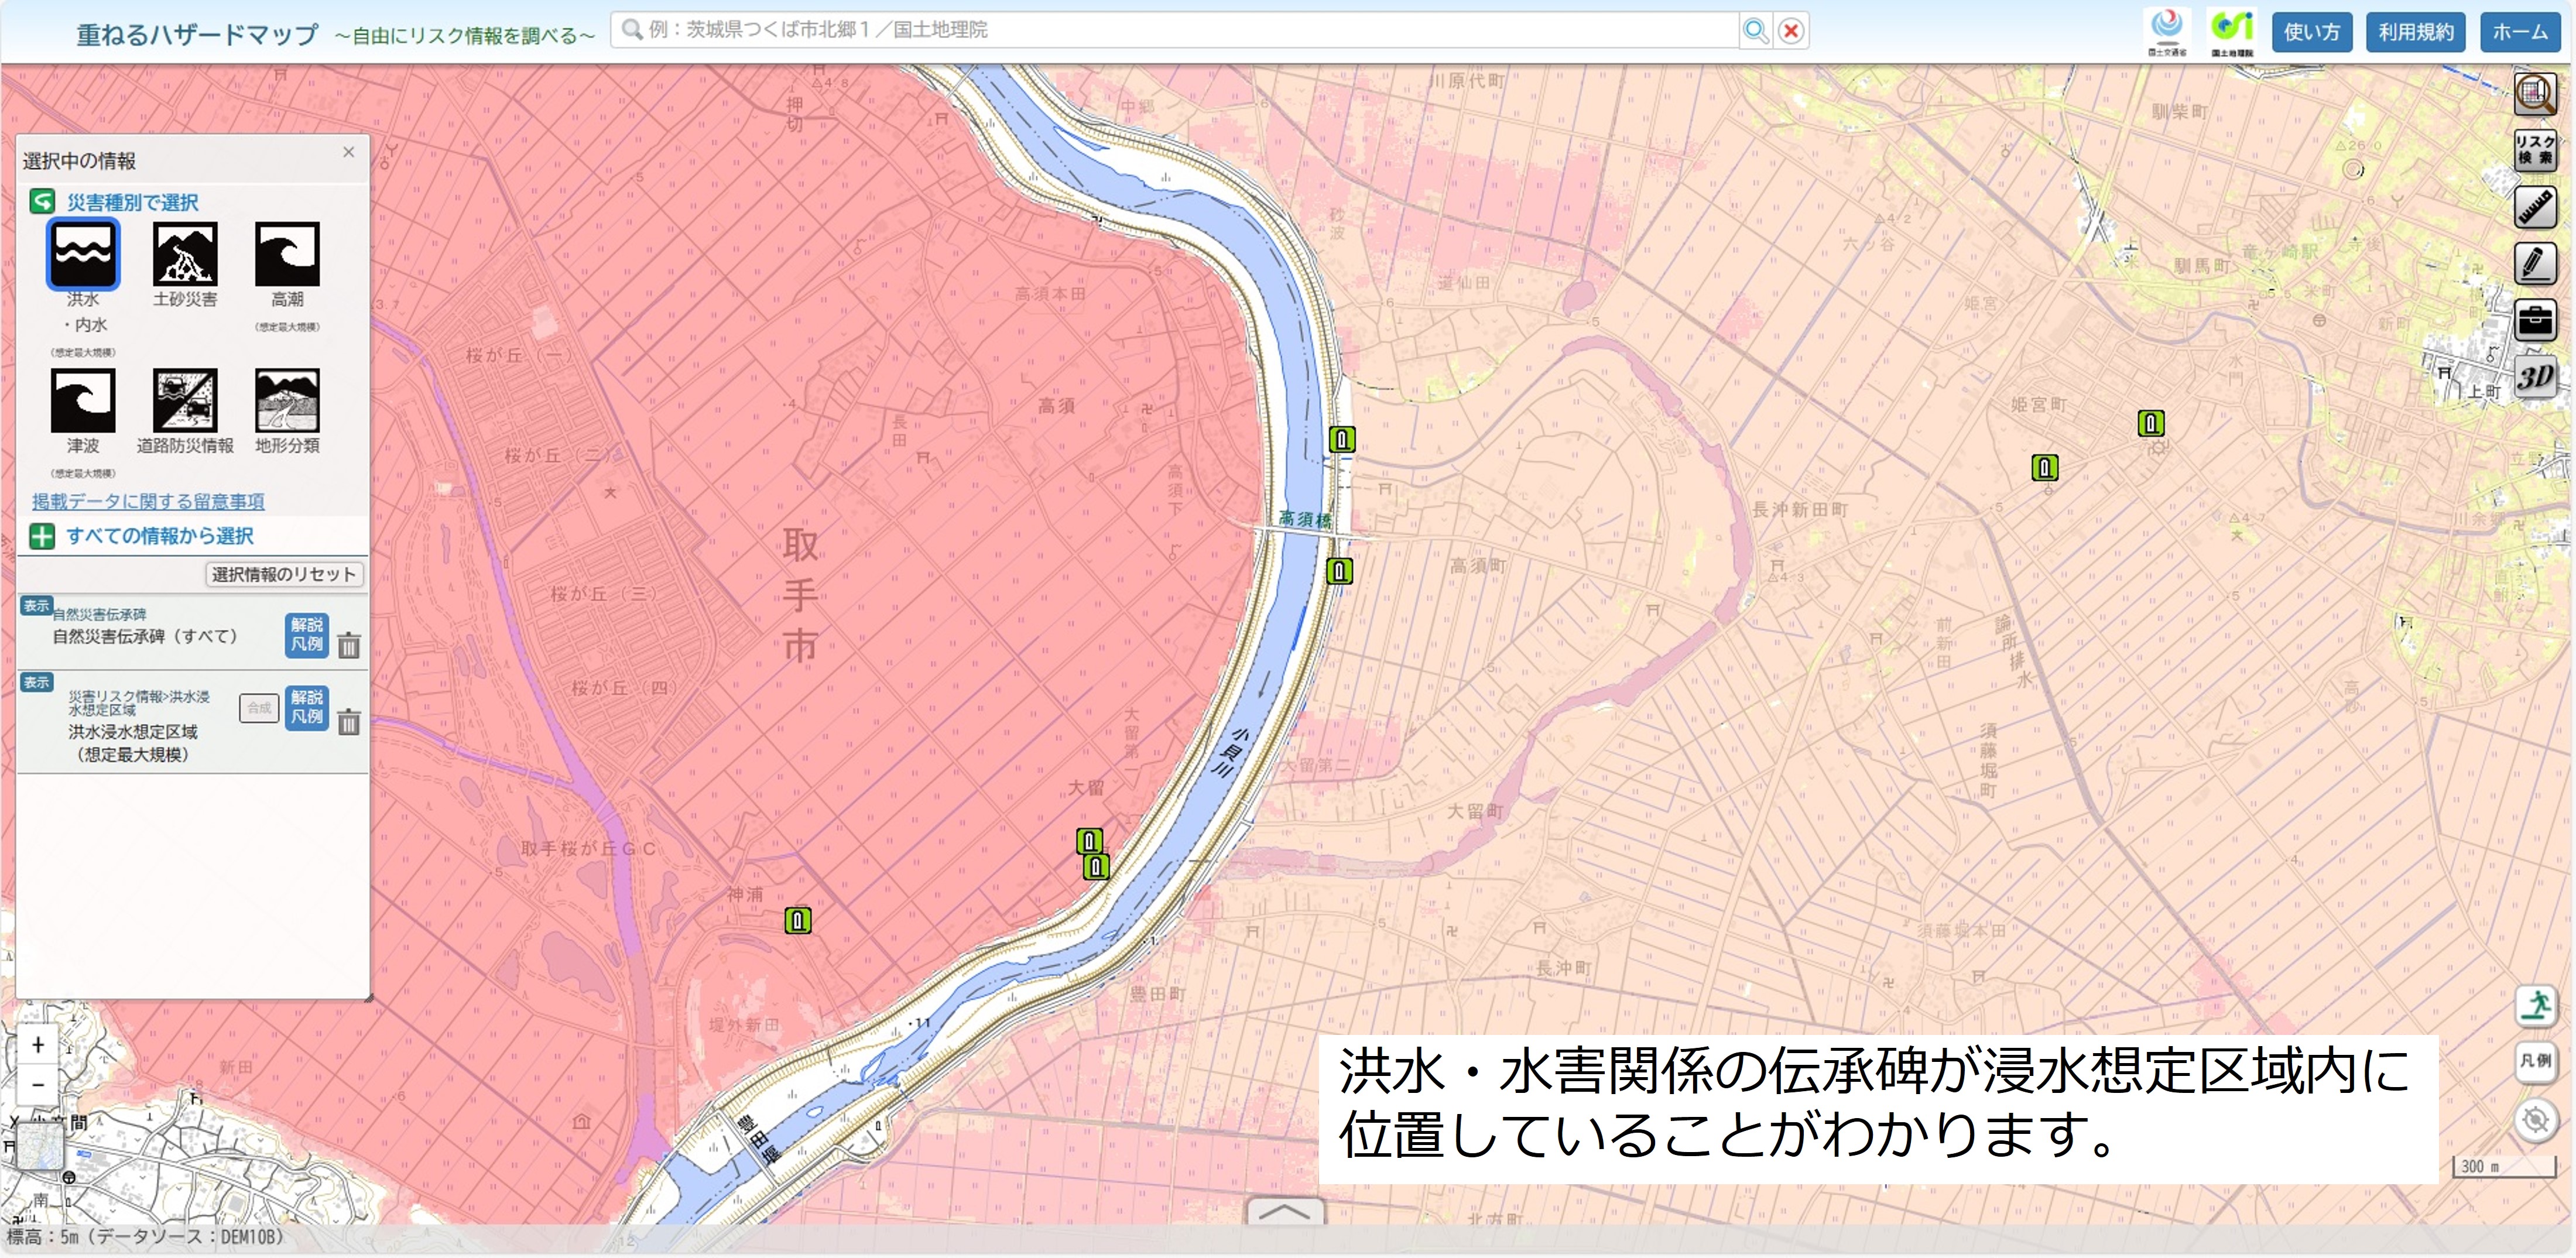Screen dimensions: 2576x1258
Task: Click the monument marker near 姫宮町
Action: [2044, 467]
